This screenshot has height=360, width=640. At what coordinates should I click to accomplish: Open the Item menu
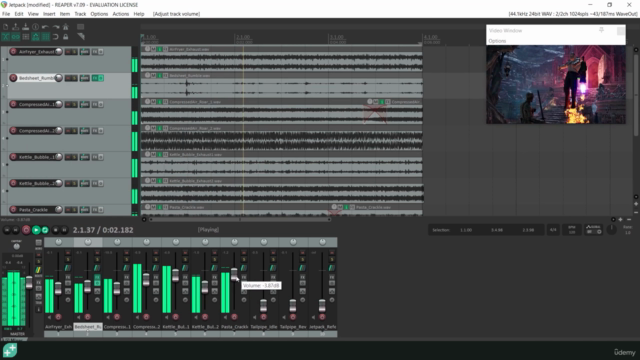[65, 14]
